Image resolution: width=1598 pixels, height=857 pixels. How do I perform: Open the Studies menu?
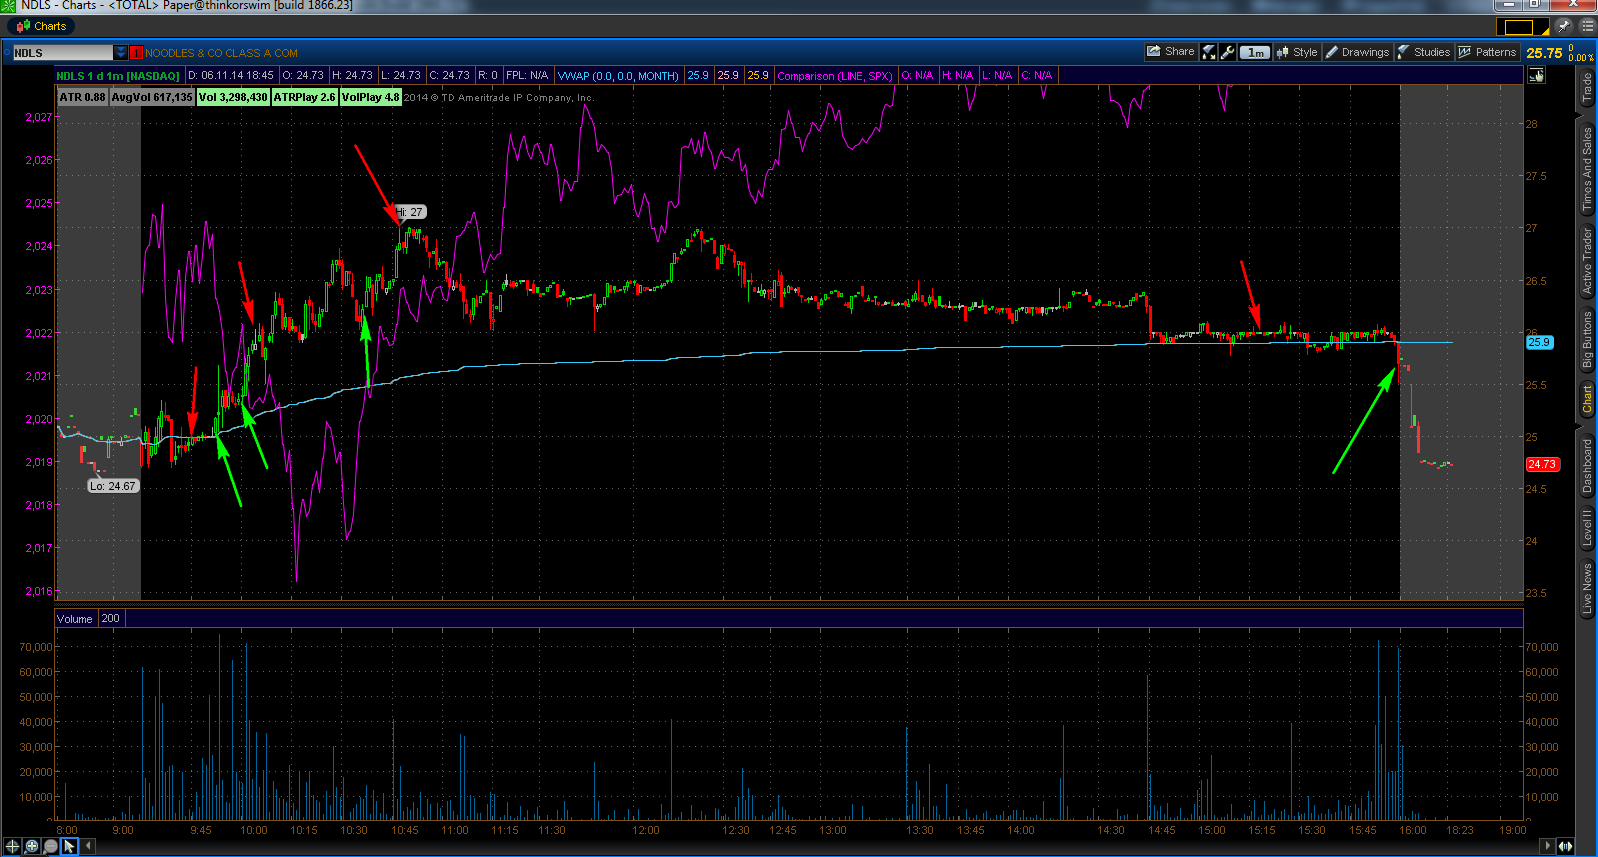pos(1424,52)
